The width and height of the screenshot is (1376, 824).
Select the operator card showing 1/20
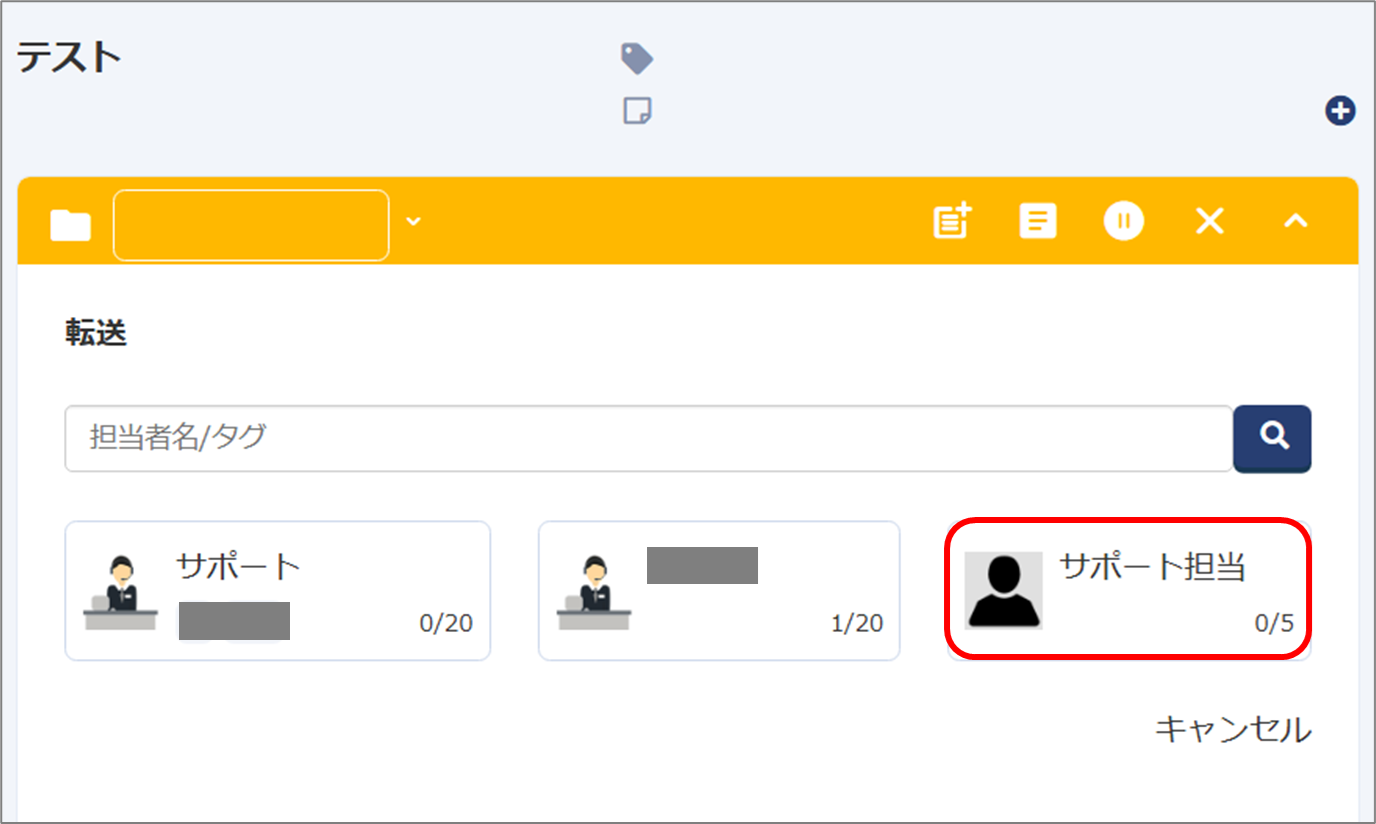(x=719, y=591)
